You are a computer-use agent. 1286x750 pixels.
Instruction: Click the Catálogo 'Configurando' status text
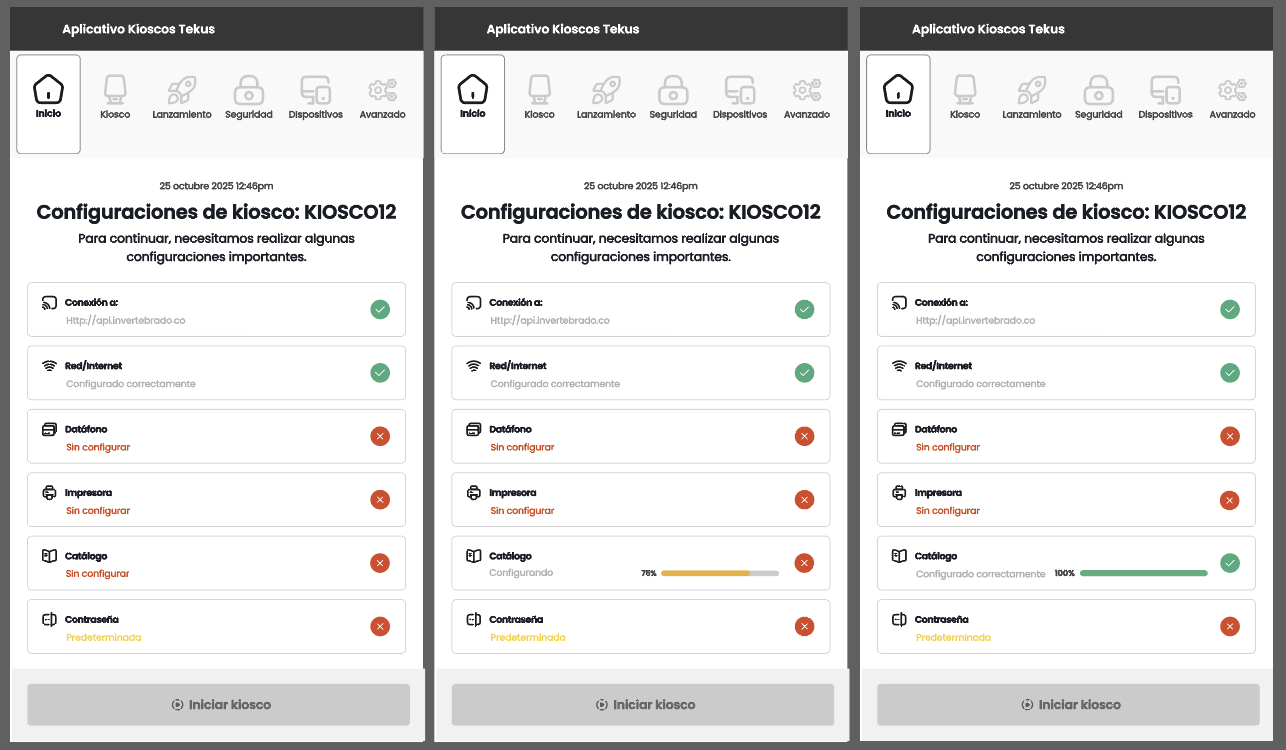(x=521, y=574)
